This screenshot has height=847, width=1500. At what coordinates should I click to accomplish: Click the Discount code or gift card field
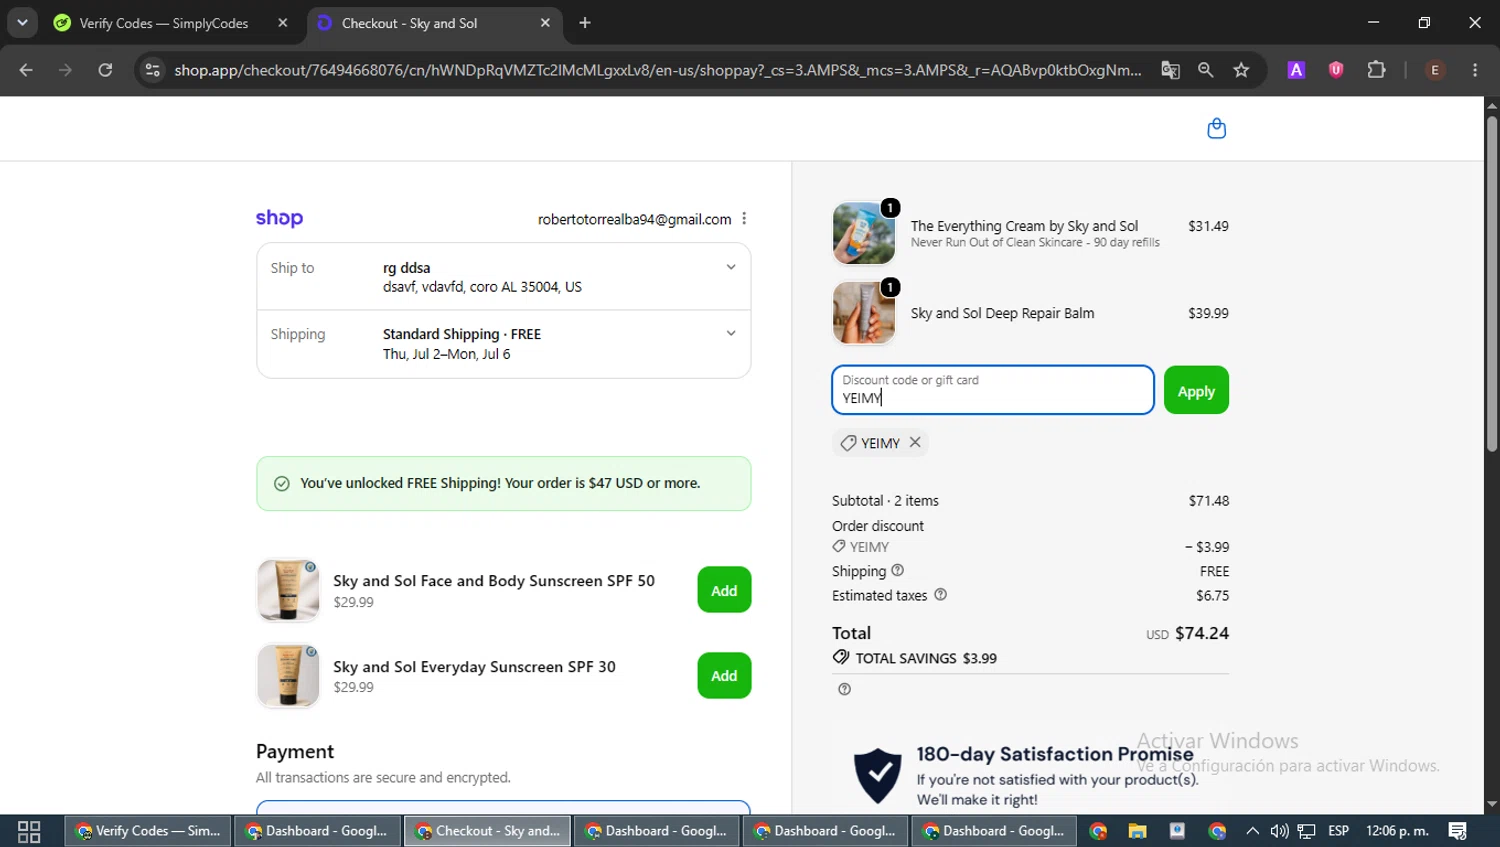(993, 390)
